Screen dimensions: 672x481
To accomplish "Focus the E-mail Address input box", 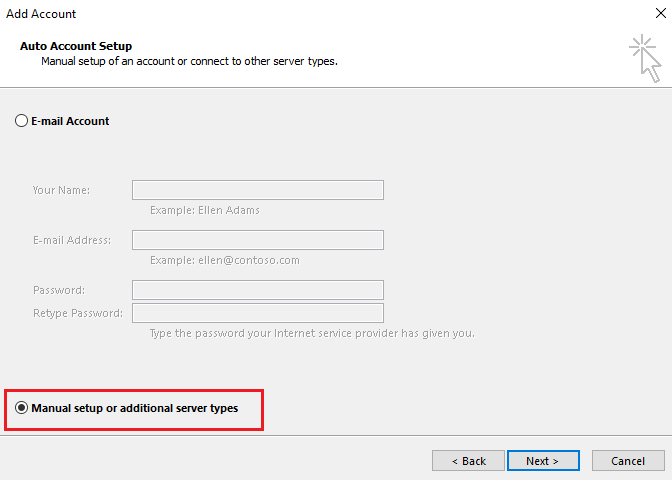I will point(257,240).
